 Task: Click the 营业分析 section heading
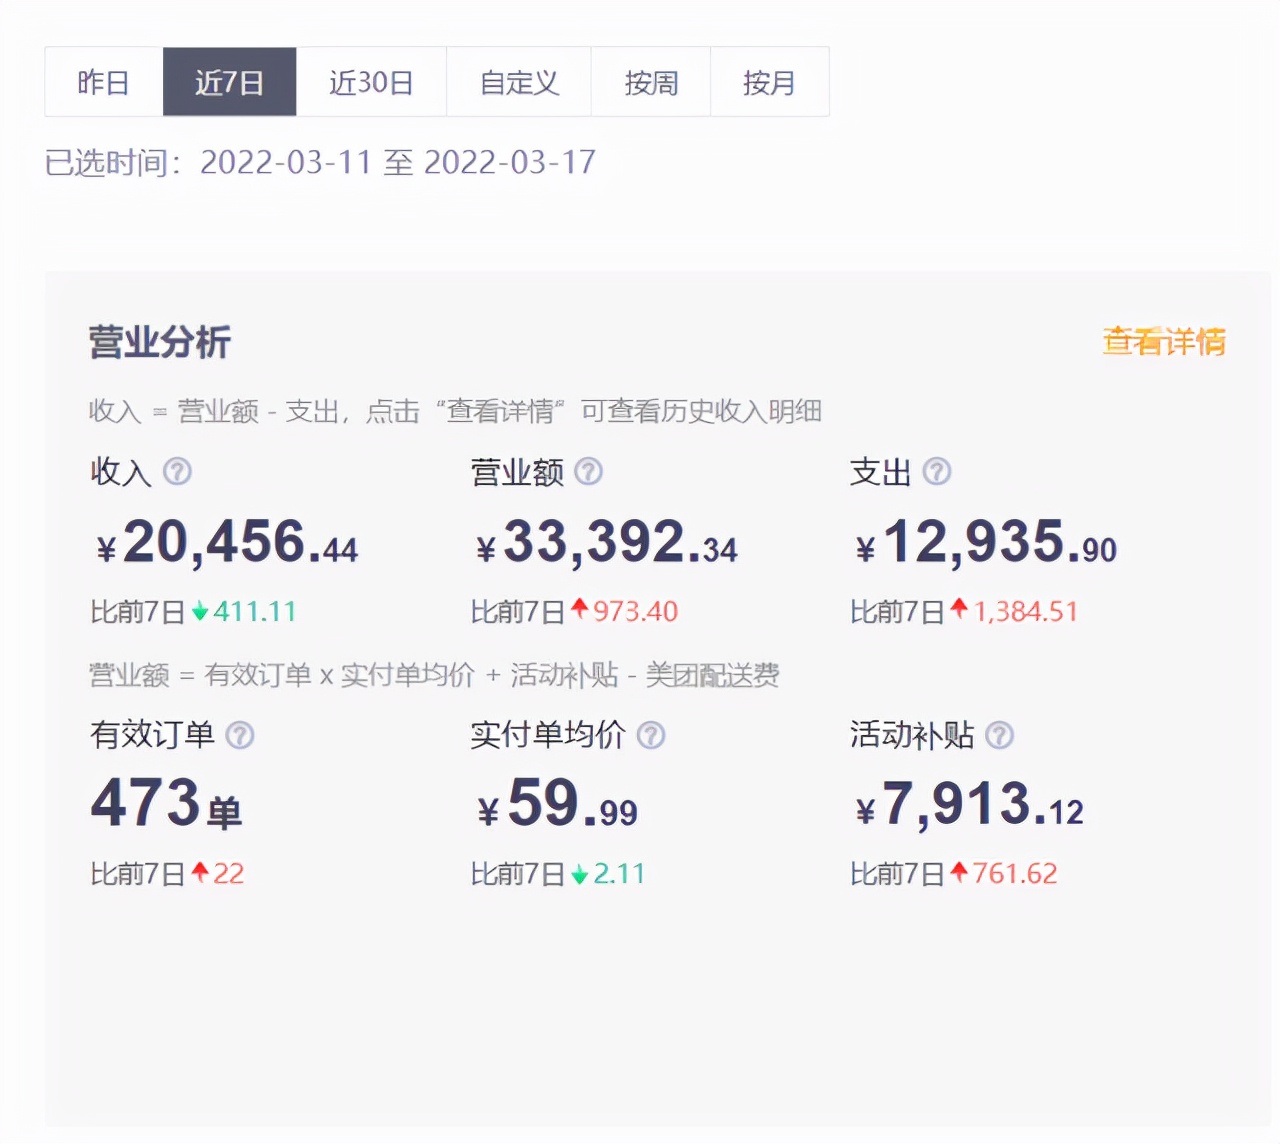click(x=160, y=342)
